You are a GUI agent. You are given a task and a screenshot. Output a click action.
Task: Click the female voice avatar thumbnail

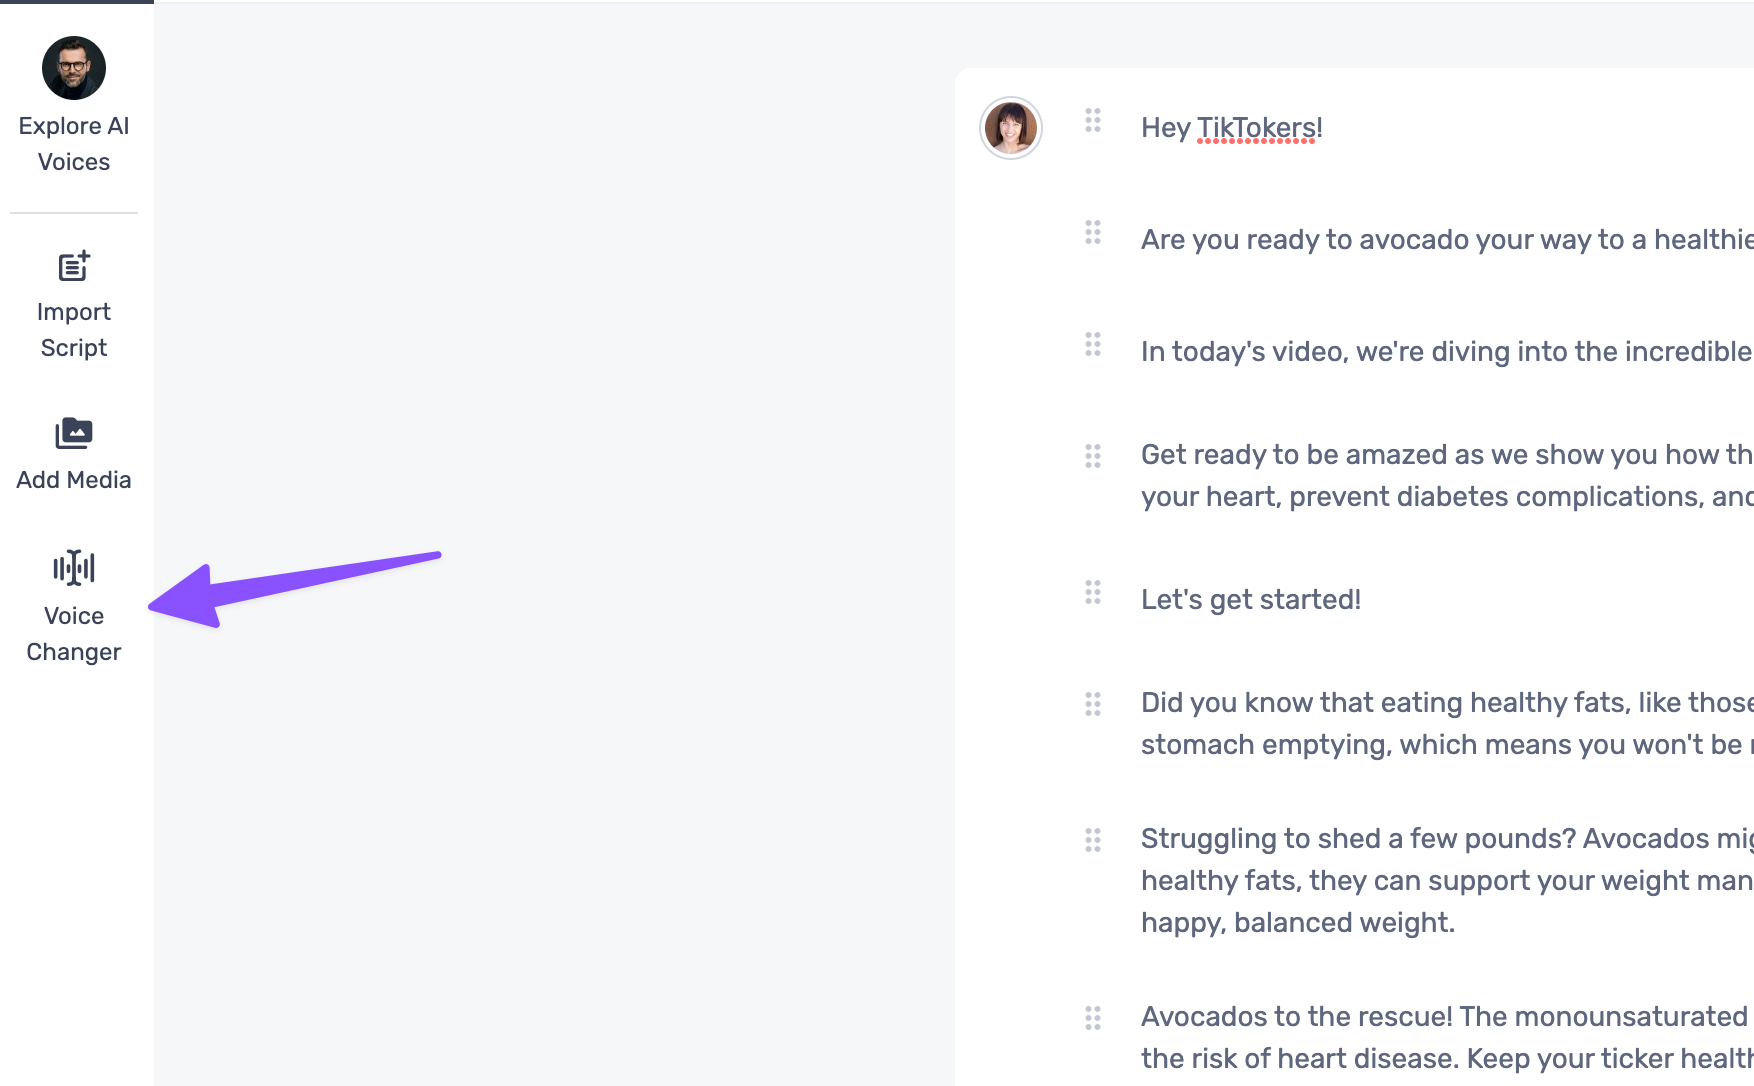(x=1010, y=128)
